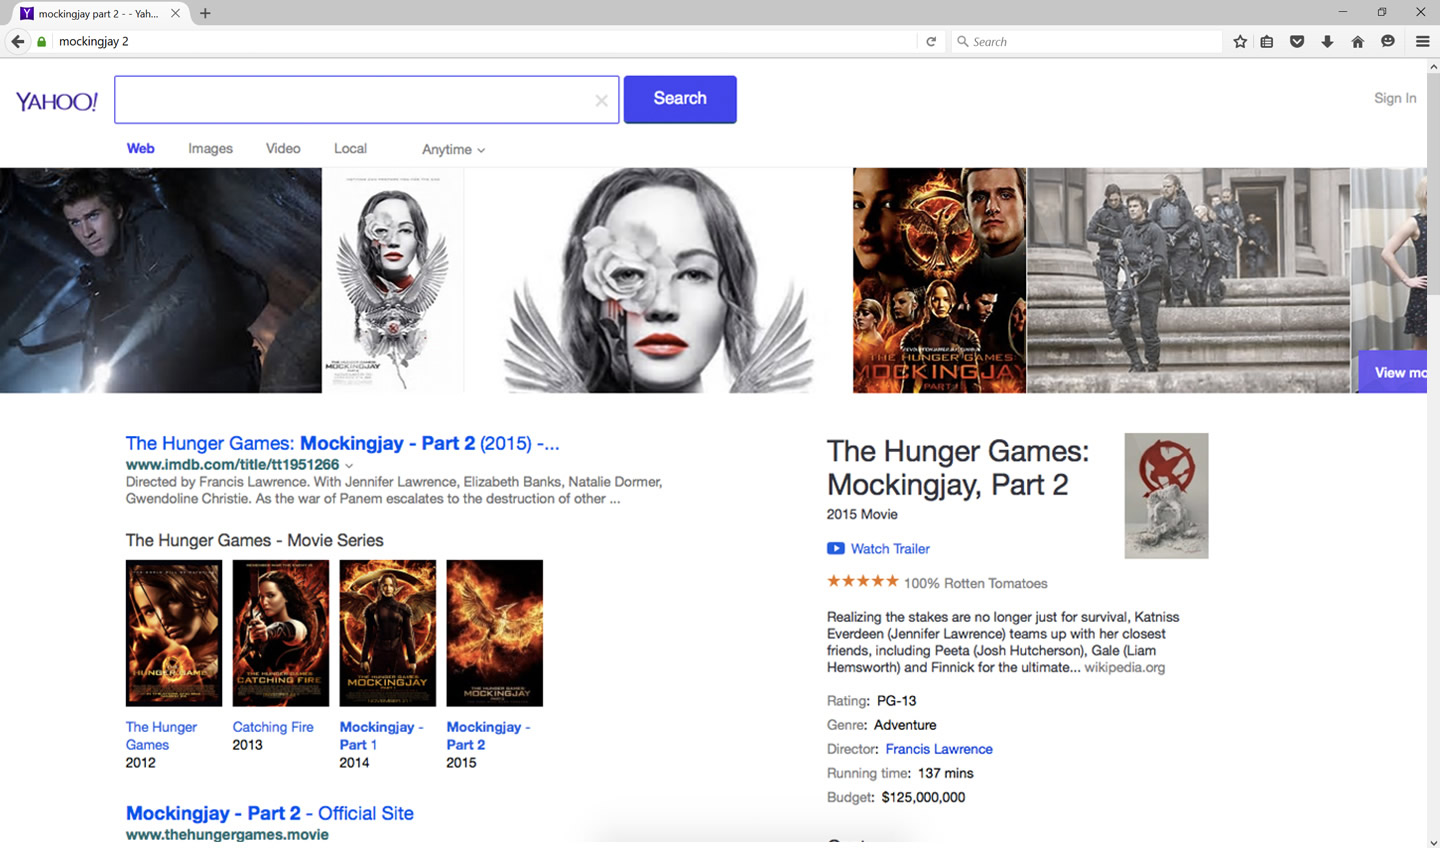Bookmark this page with the star icon

[x=1240, y=41]
